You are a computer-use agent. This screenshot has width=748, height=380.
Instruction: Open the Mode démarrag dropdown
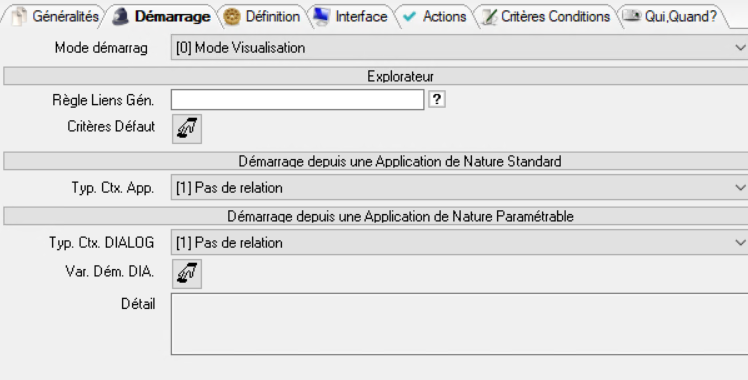(459, 48)
